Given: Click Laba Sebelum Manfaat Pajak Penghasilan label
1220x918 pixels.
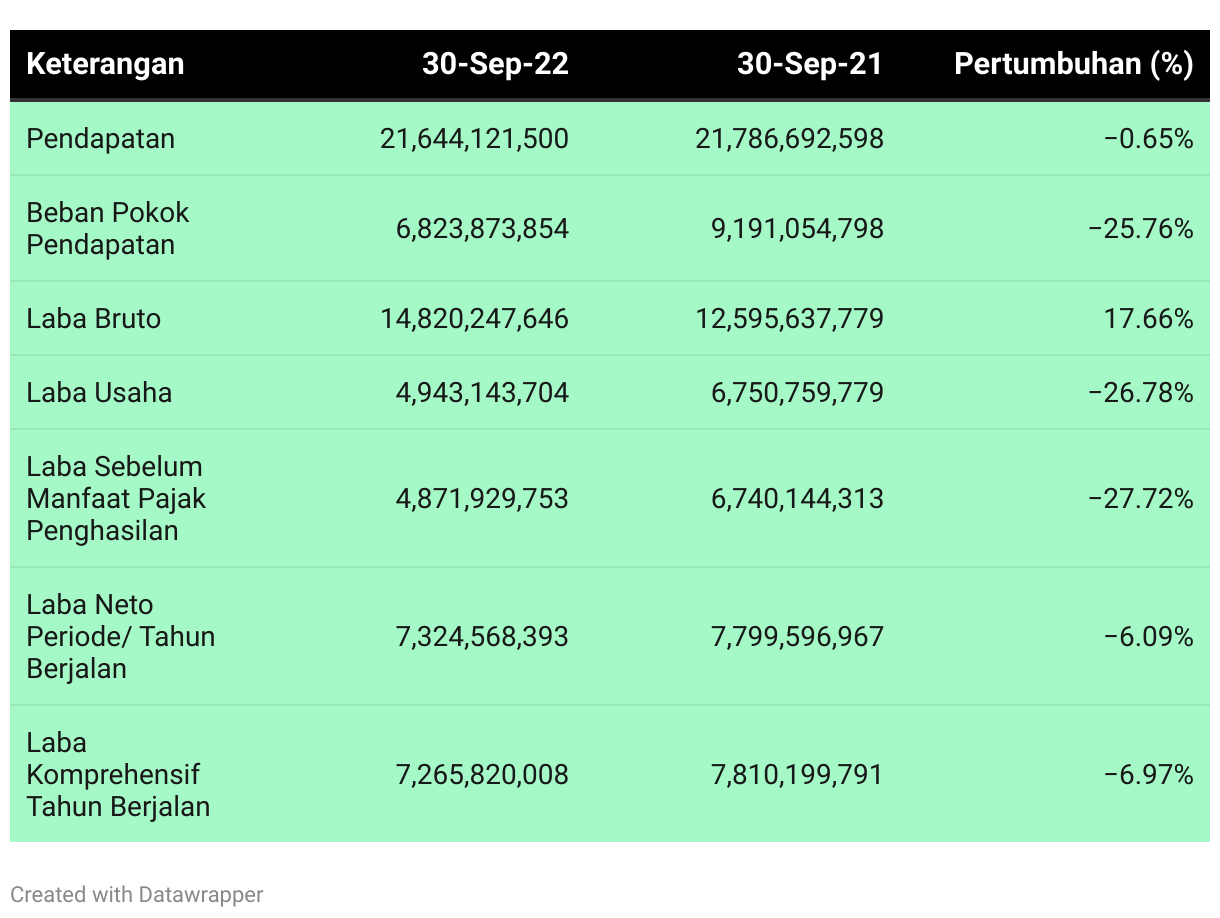Looking at the screenshot, I should pyautogui.click(x=116, y=498).
